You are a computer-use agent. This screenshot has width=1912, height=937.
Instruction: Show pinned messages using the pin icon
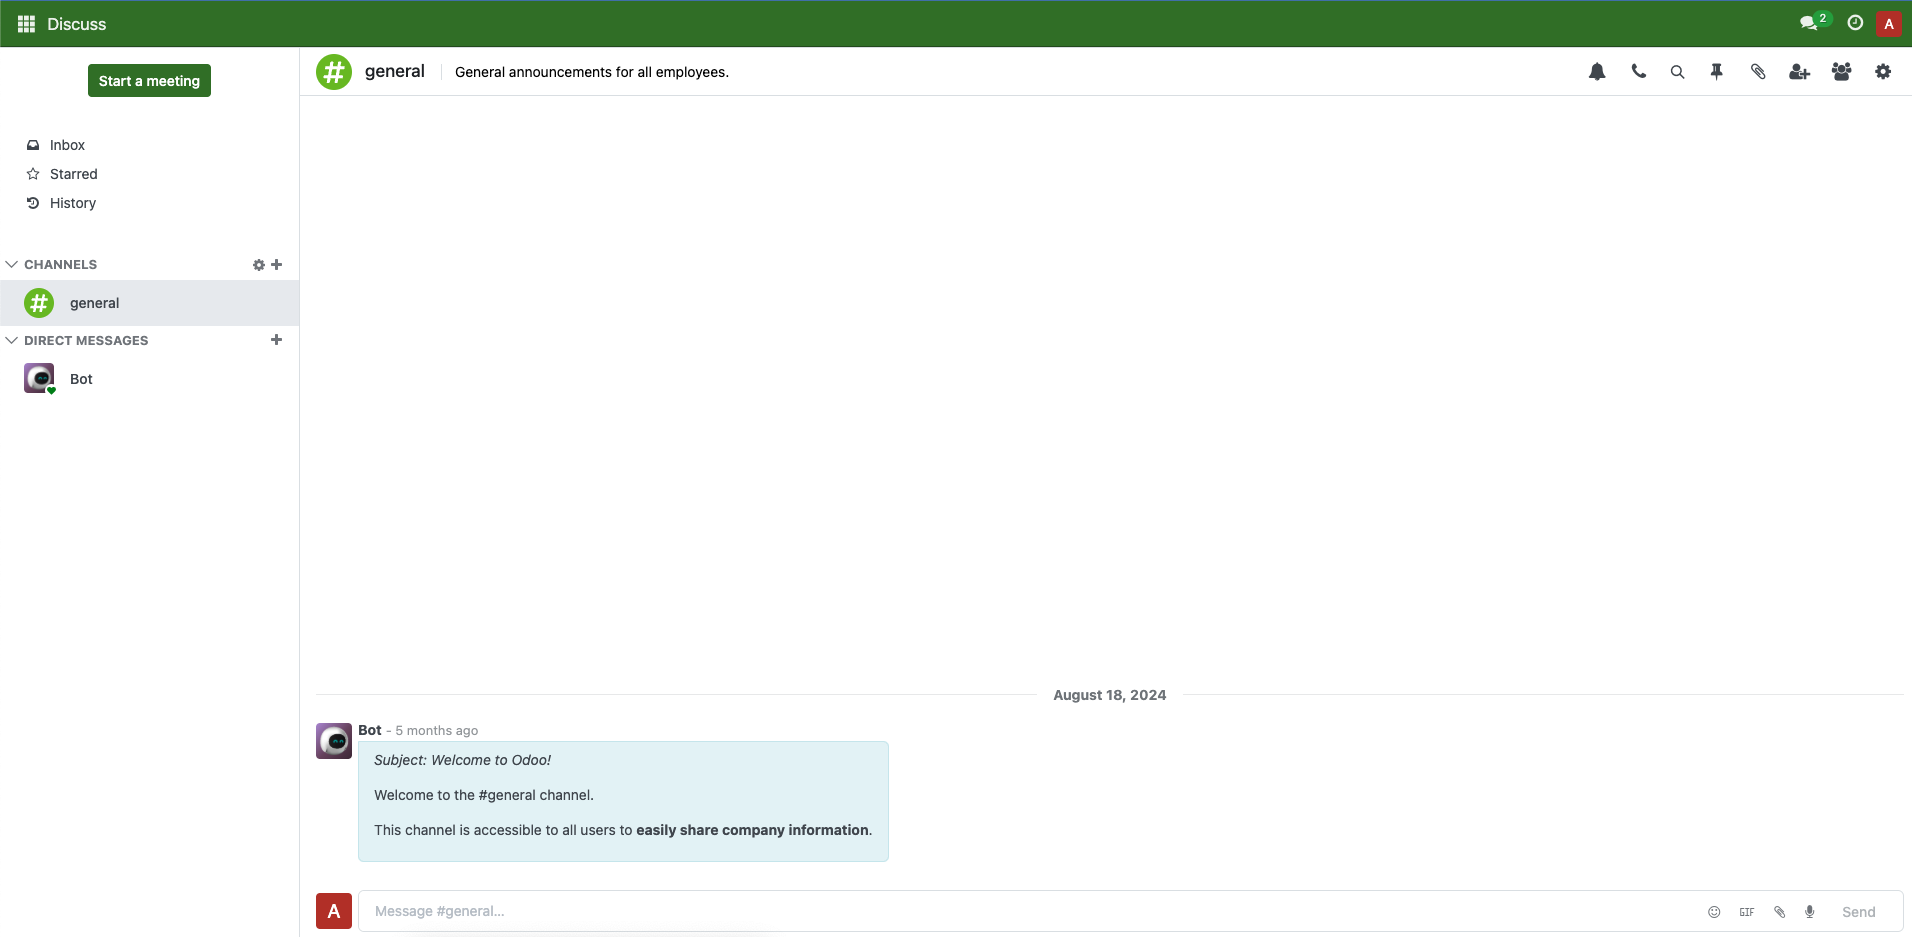1717,72
